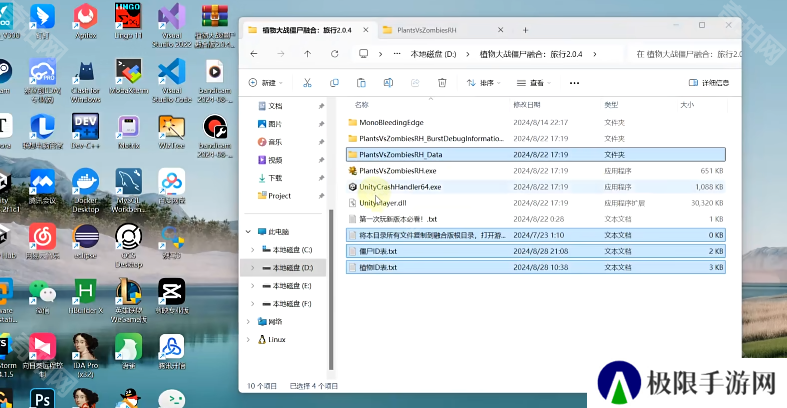Click the Paste clipboard icon in toolbar

tap(361, 83)
